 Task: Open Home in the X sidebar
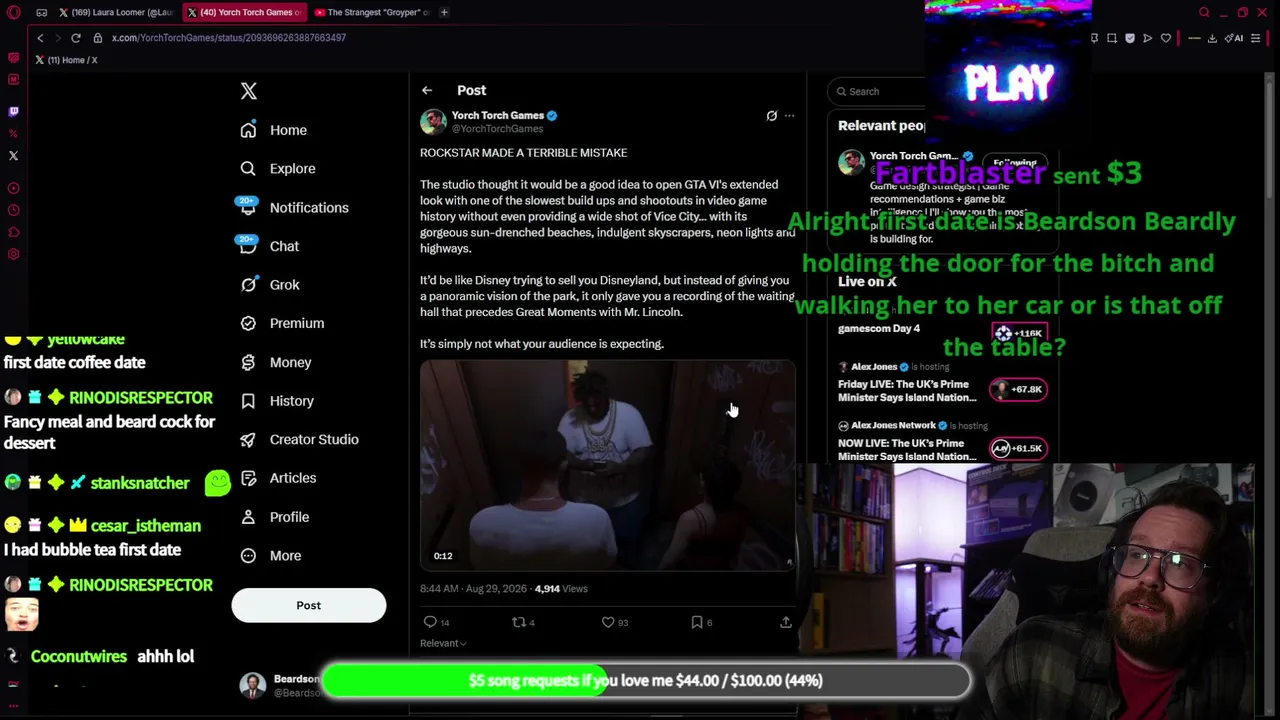coord(274,130)
